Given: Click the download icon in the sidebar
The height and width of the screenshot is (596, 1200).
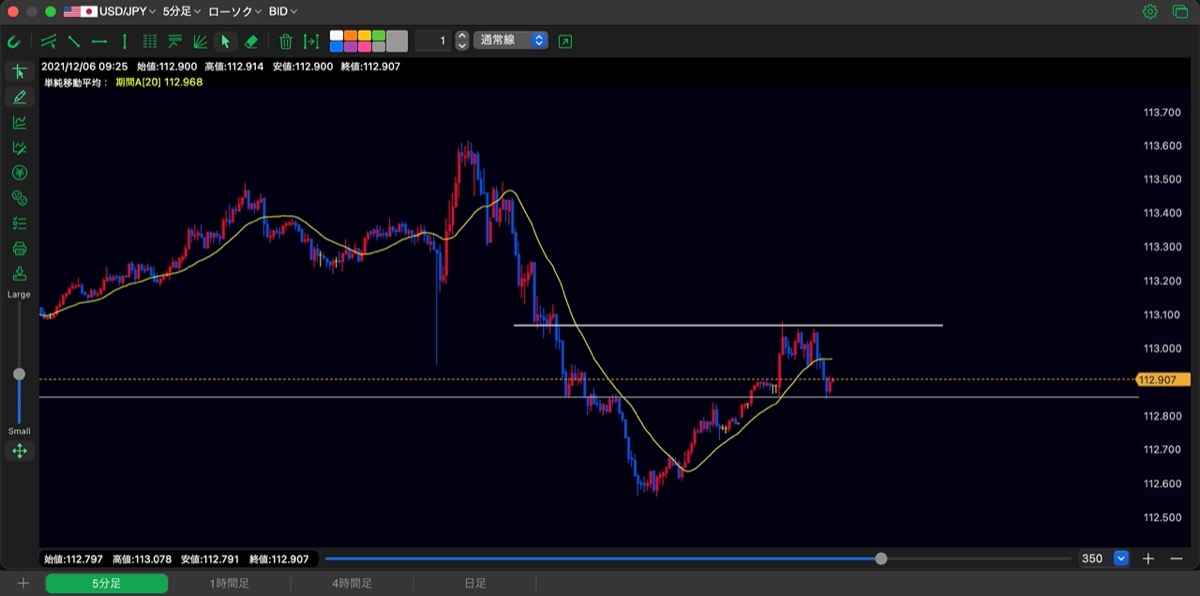Looking at the screenshot, I should click(x=19, y=274).
